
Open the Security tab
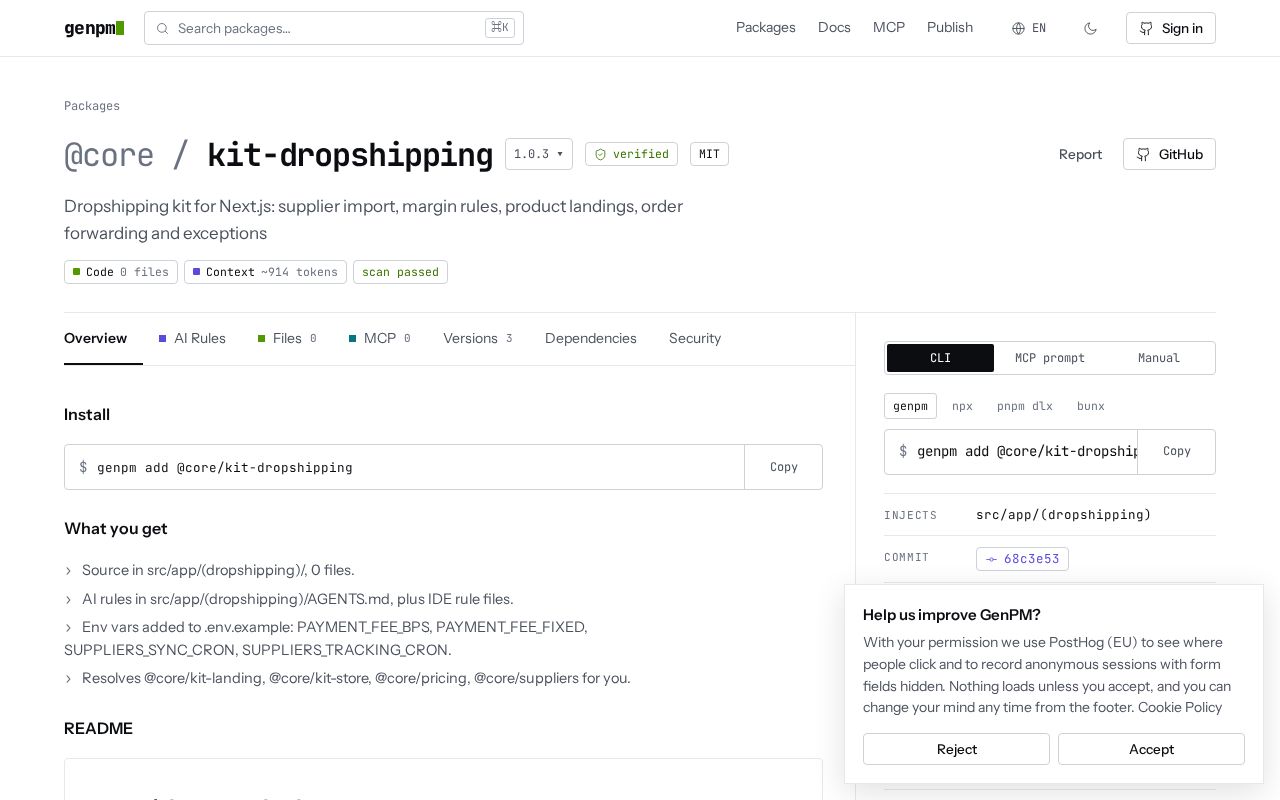[695, 338]
